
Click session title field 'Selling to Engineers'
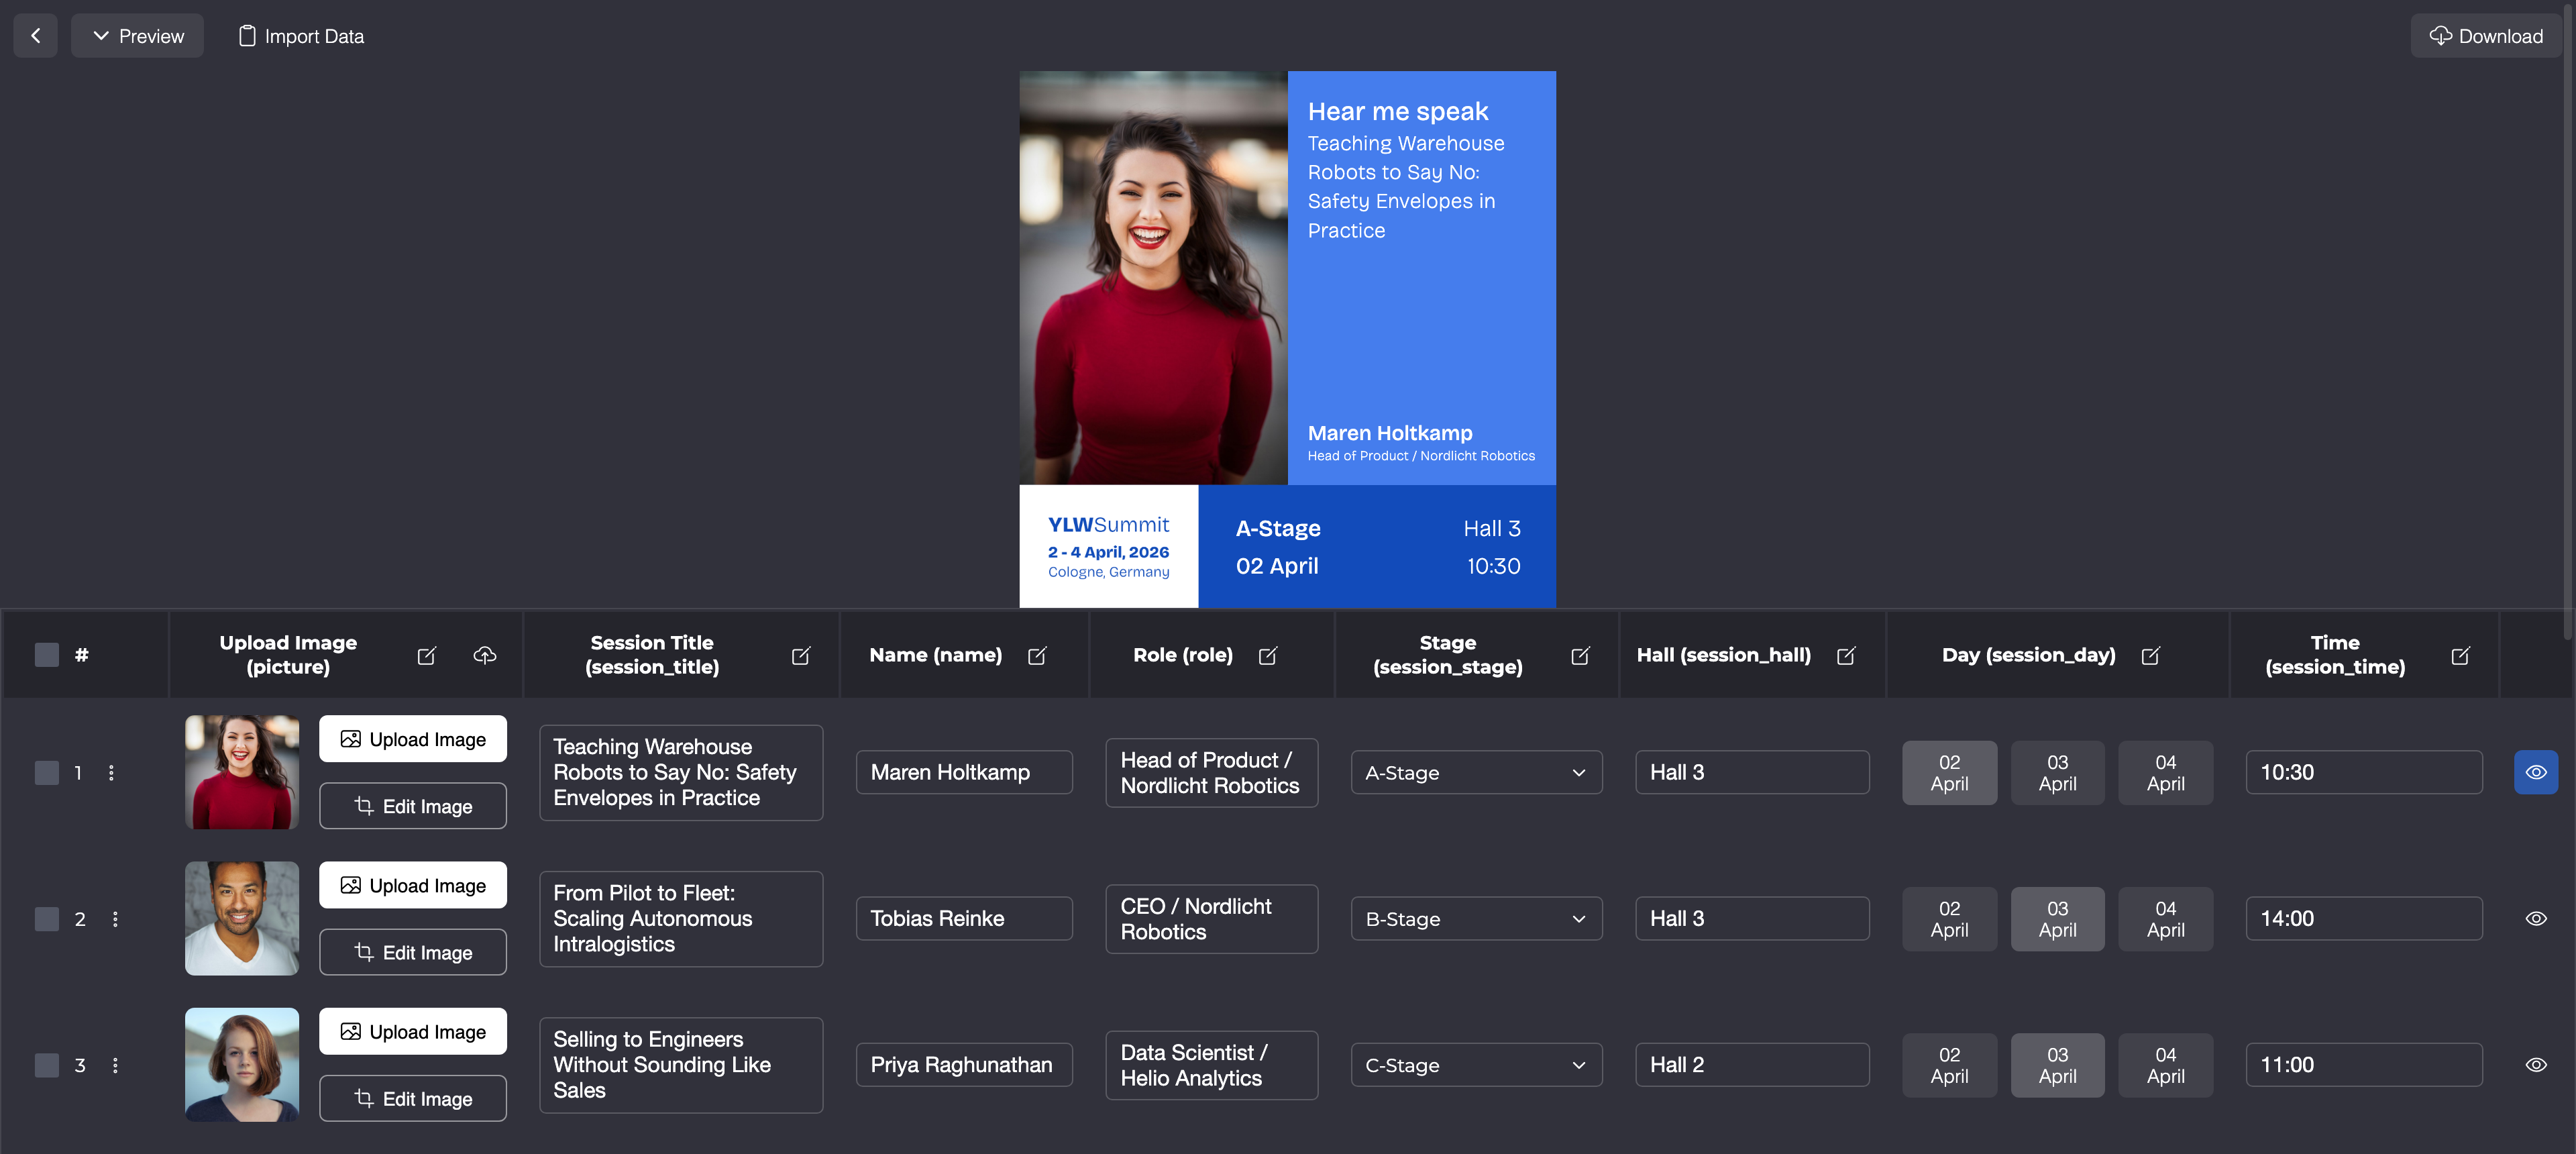point(681,1065)
